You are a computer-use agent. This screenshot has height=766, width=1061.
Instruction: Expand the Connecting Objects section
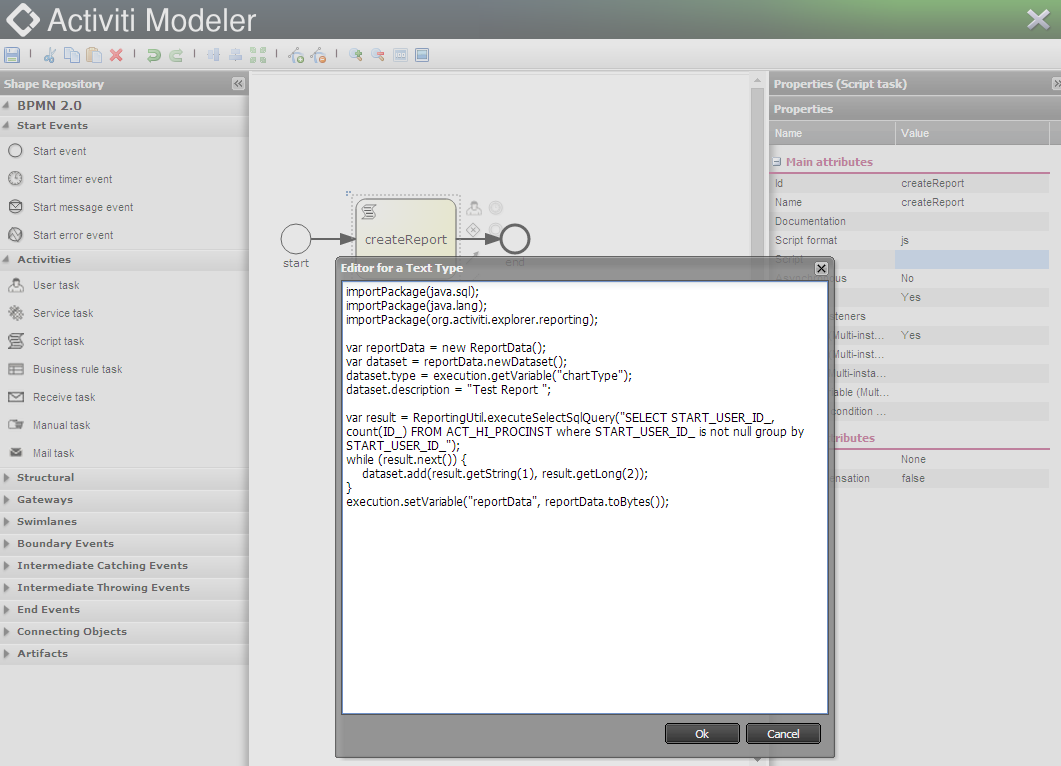pos(6,631)
